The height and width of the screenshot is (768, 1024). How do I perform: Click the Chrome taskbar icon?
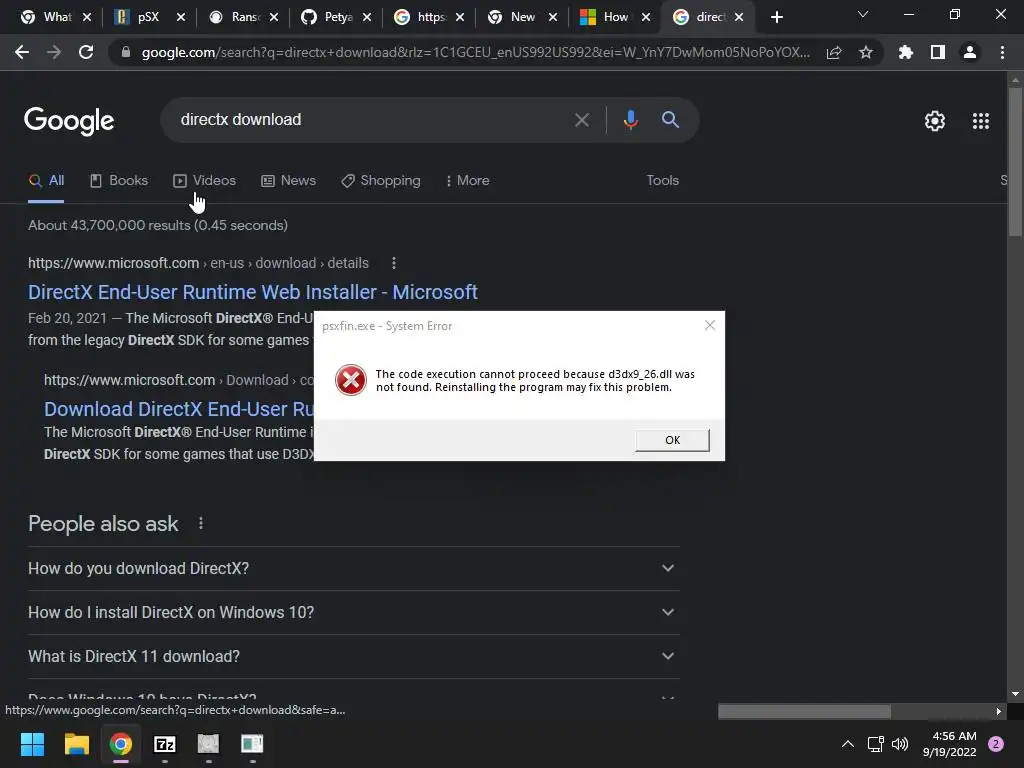pos(121,744)
